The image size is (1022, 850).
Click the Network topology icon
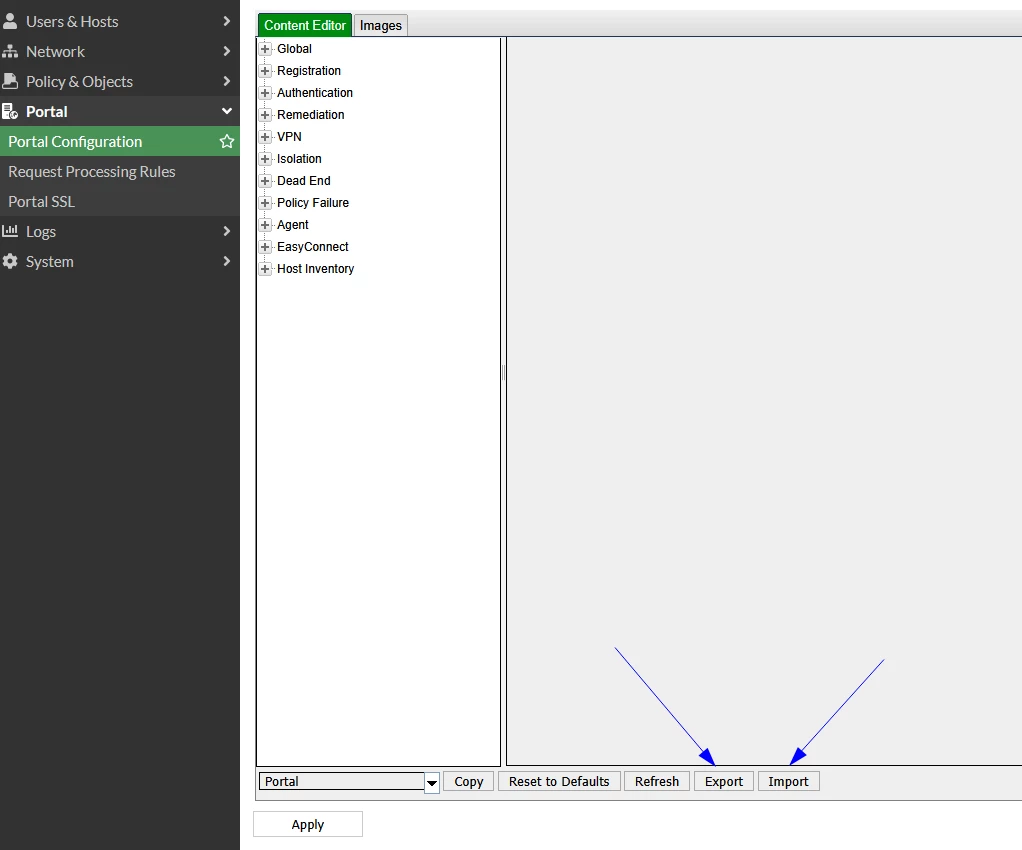point(10,51)
